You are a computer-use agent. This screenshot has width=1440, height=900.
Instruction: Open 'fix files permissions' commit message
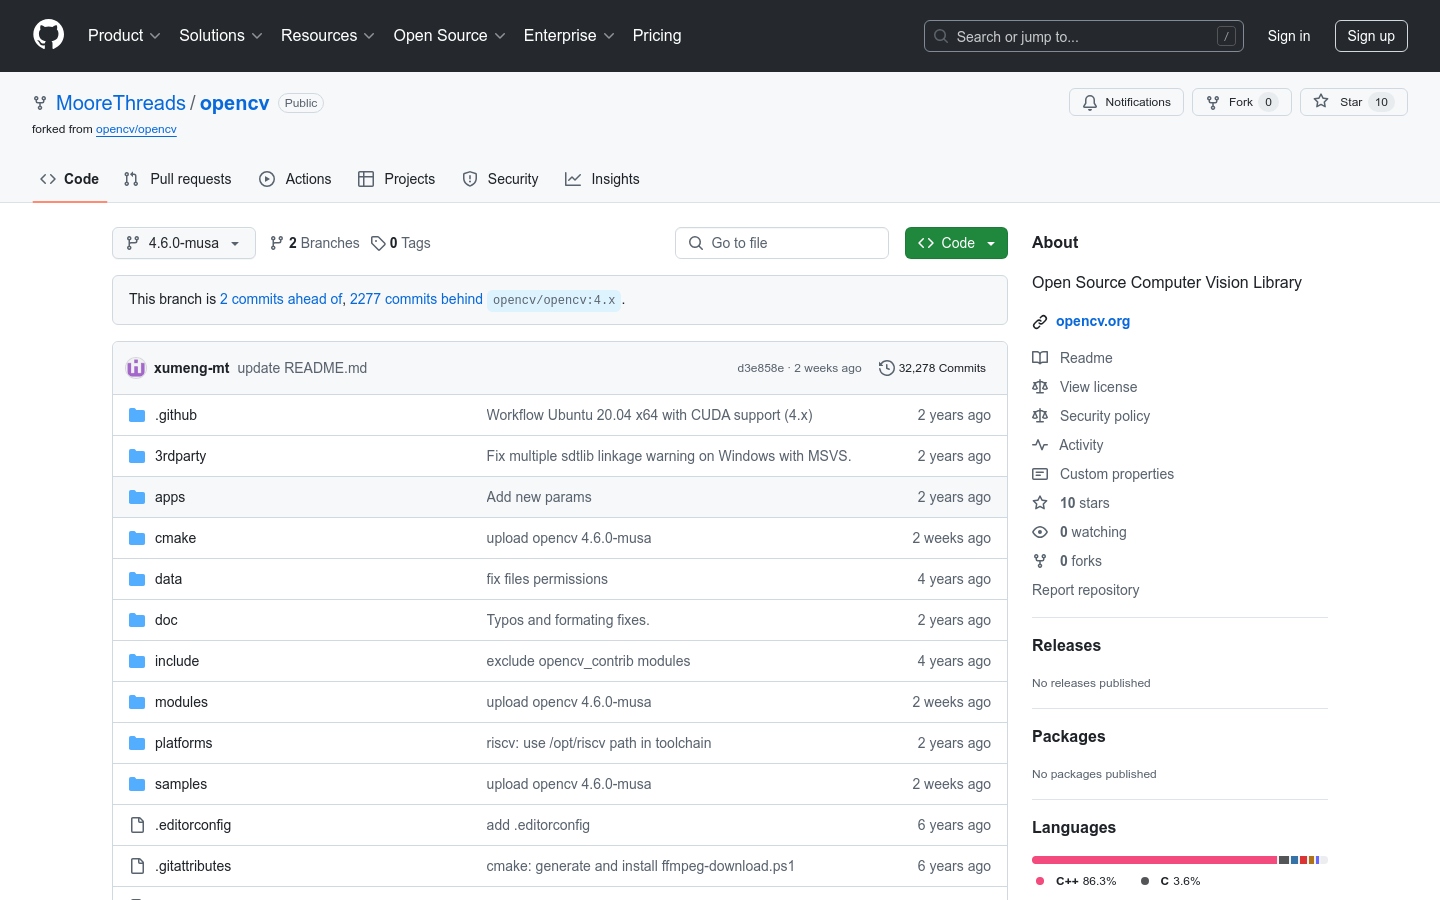(x=547, y=579)
